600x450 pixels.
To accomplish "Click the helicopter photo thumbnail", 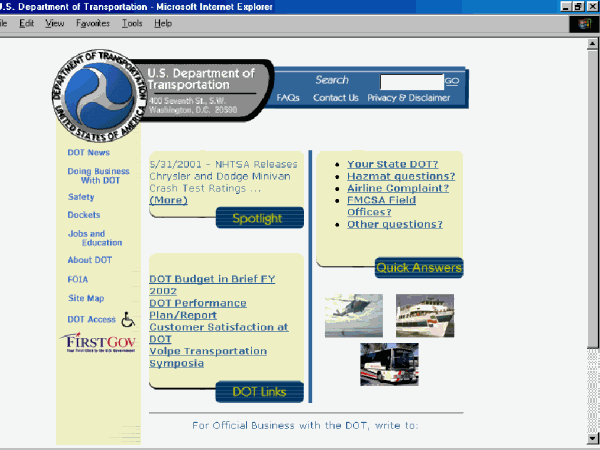I will point(353,315).
